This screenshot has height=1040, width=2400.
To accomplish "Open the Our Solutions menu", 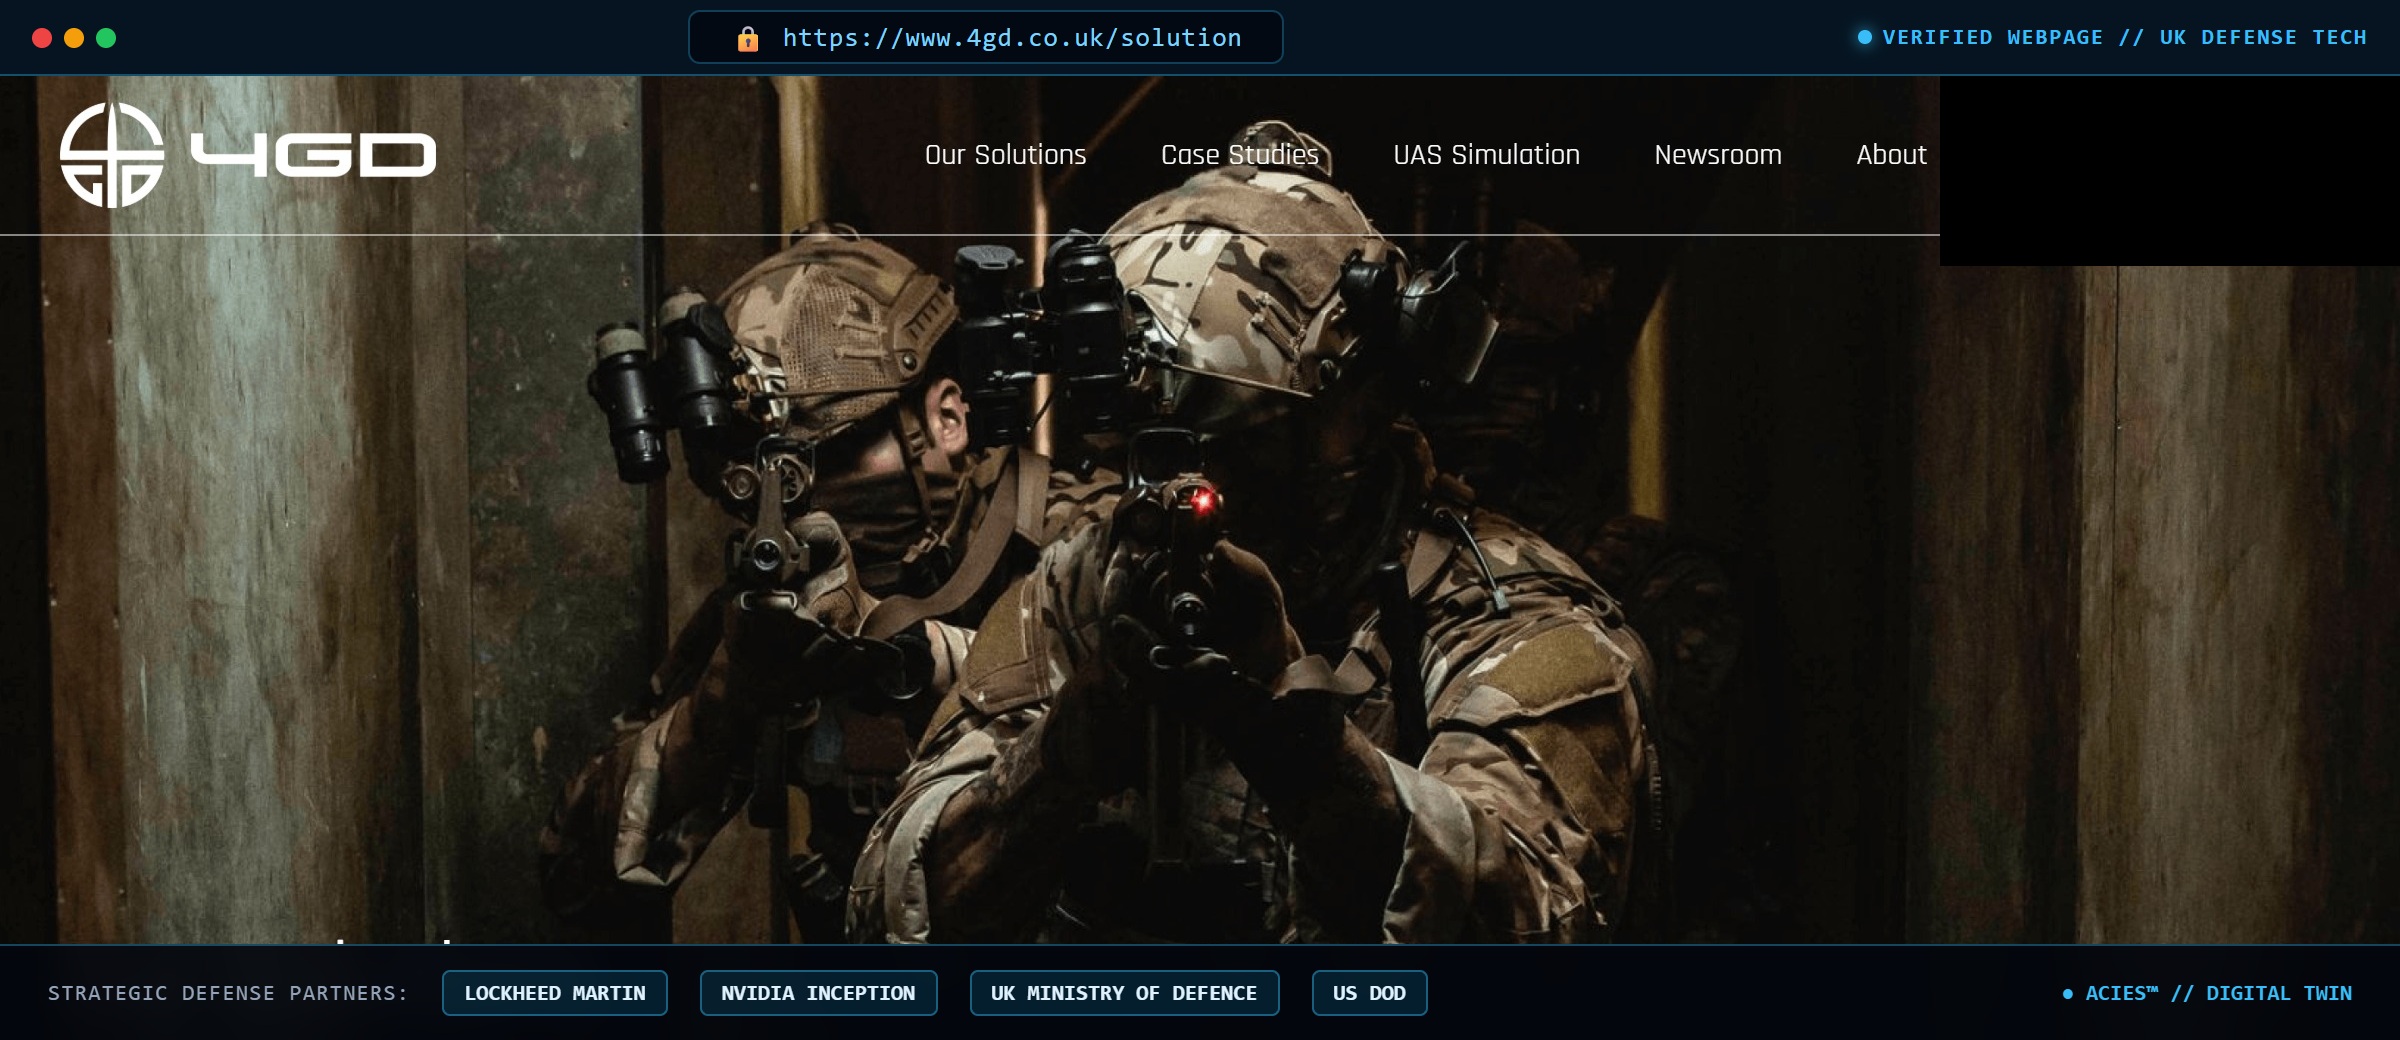I will click(x=1005, y=155).
